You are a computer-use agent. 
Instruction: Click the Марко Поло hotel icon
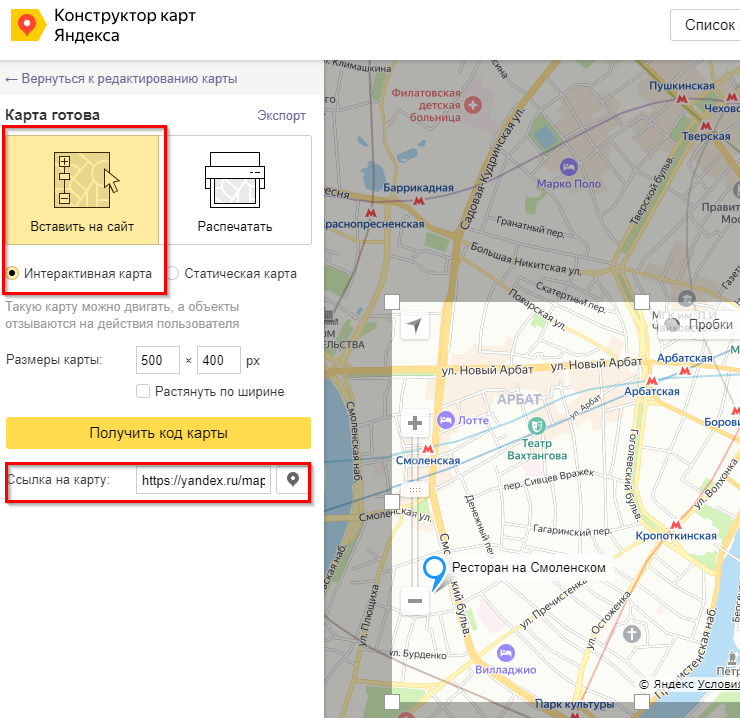tap(569, 167)
